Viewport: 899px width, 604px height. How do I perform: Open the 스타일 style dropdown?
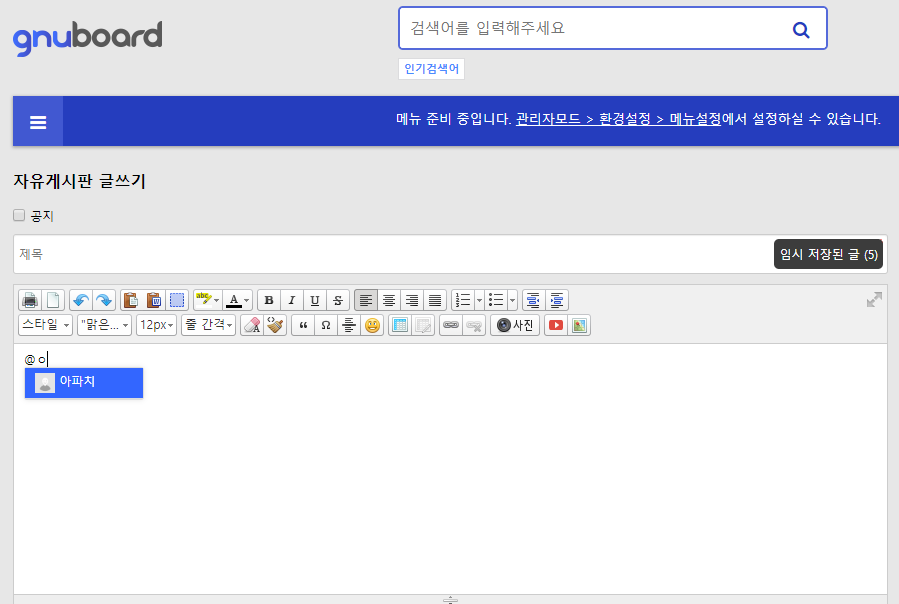pyautogui.click(x=46, y=325)
